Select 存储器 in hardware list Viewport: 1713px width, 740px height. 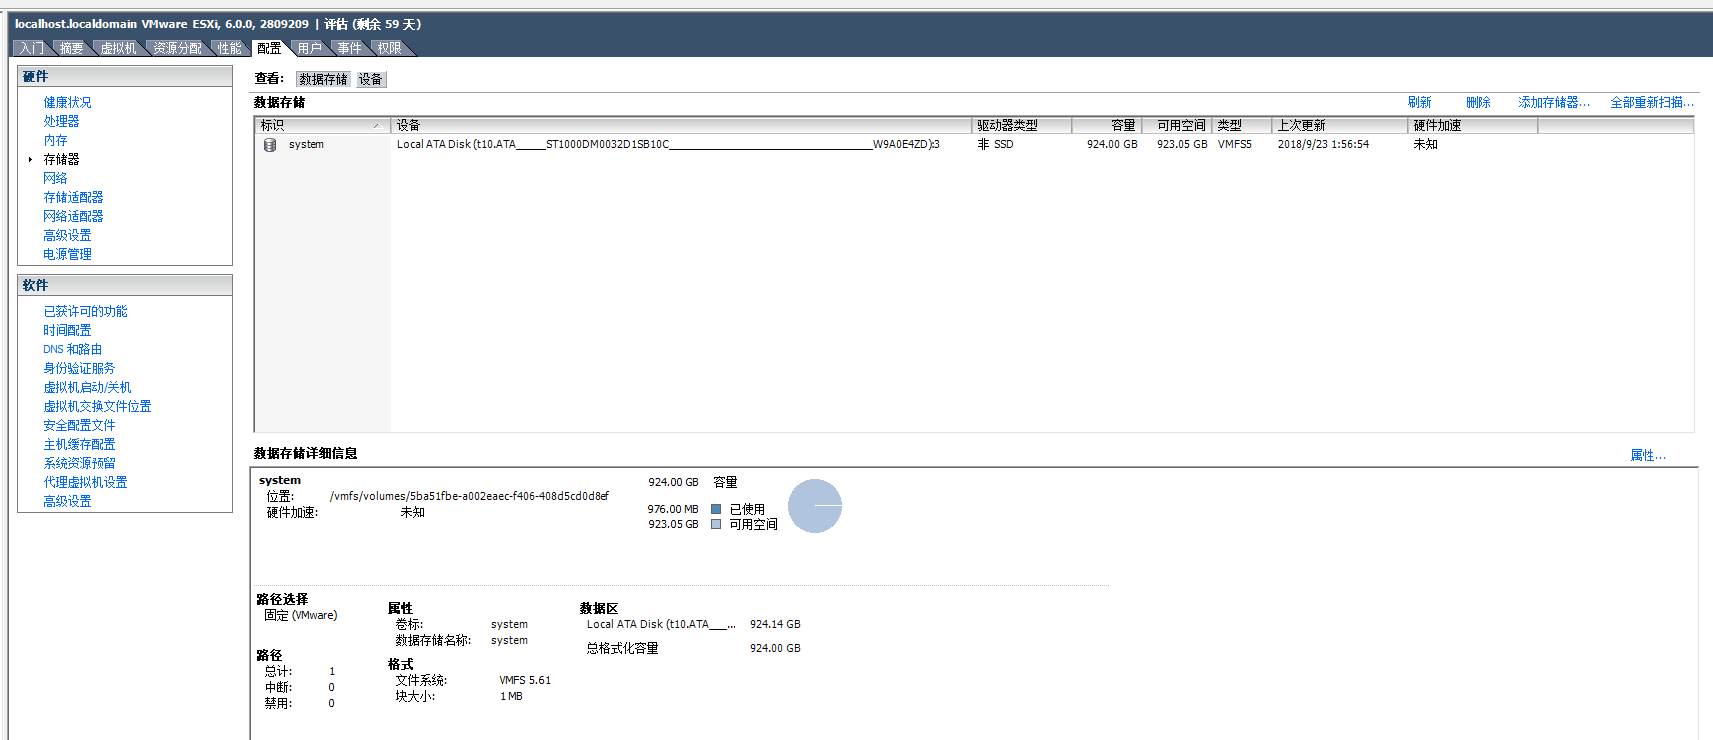61,159
